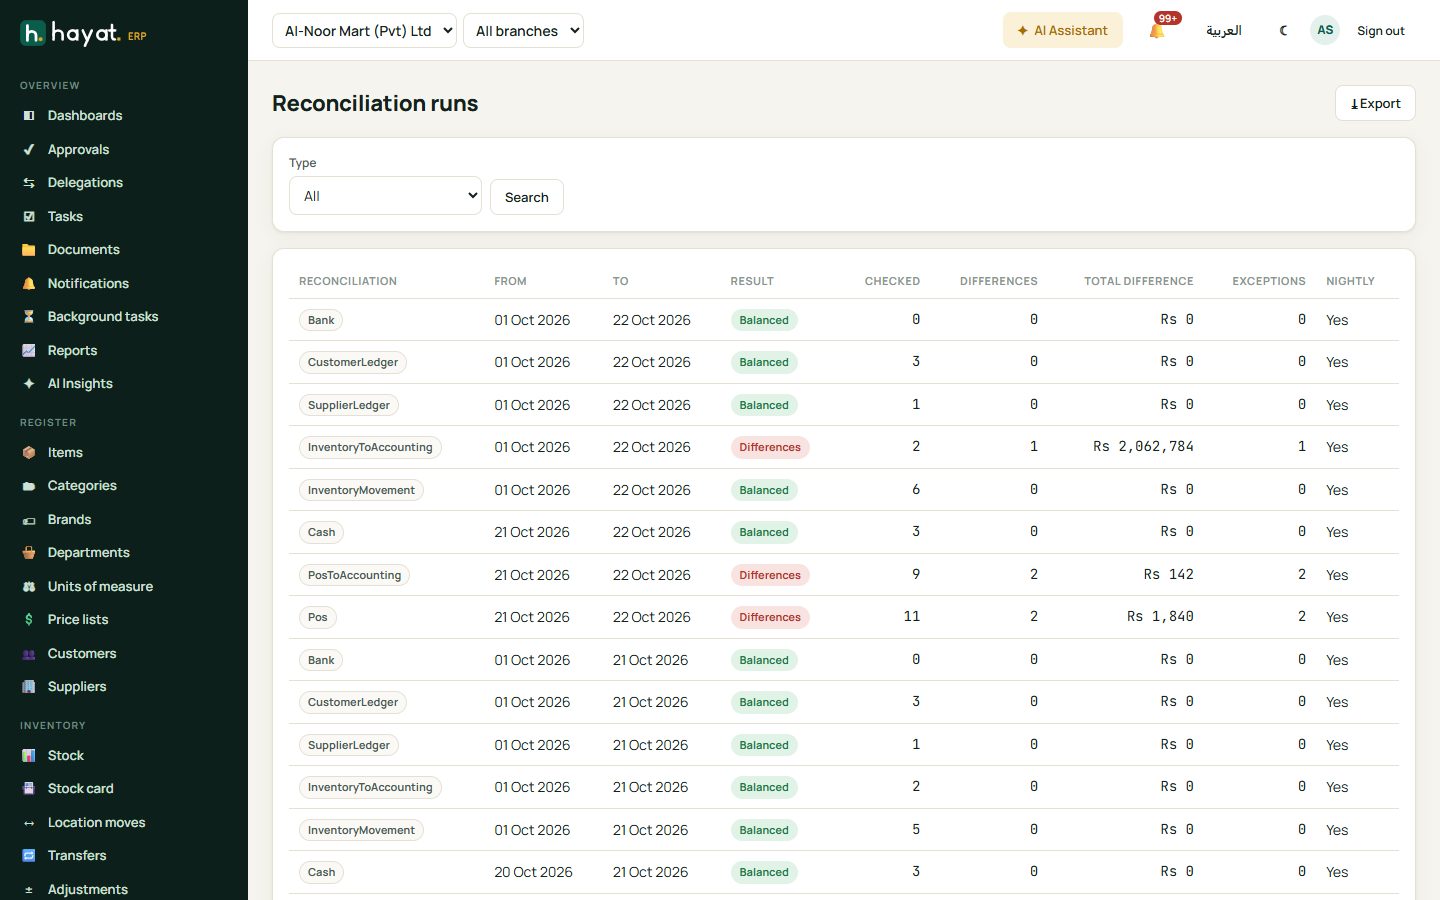Click the Background tasks hourglass icon

pyautogui.click(x=29, y=317)
